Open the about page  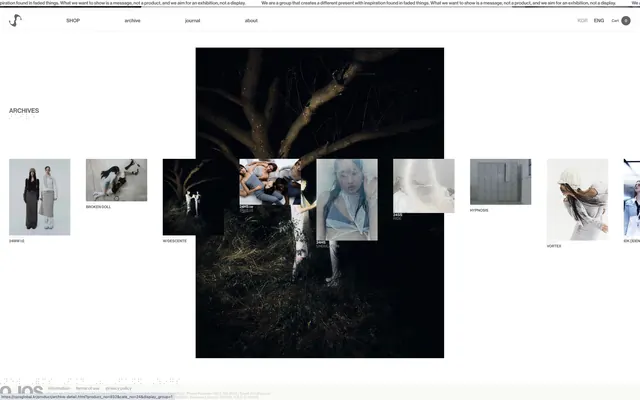tap(251, 20)
